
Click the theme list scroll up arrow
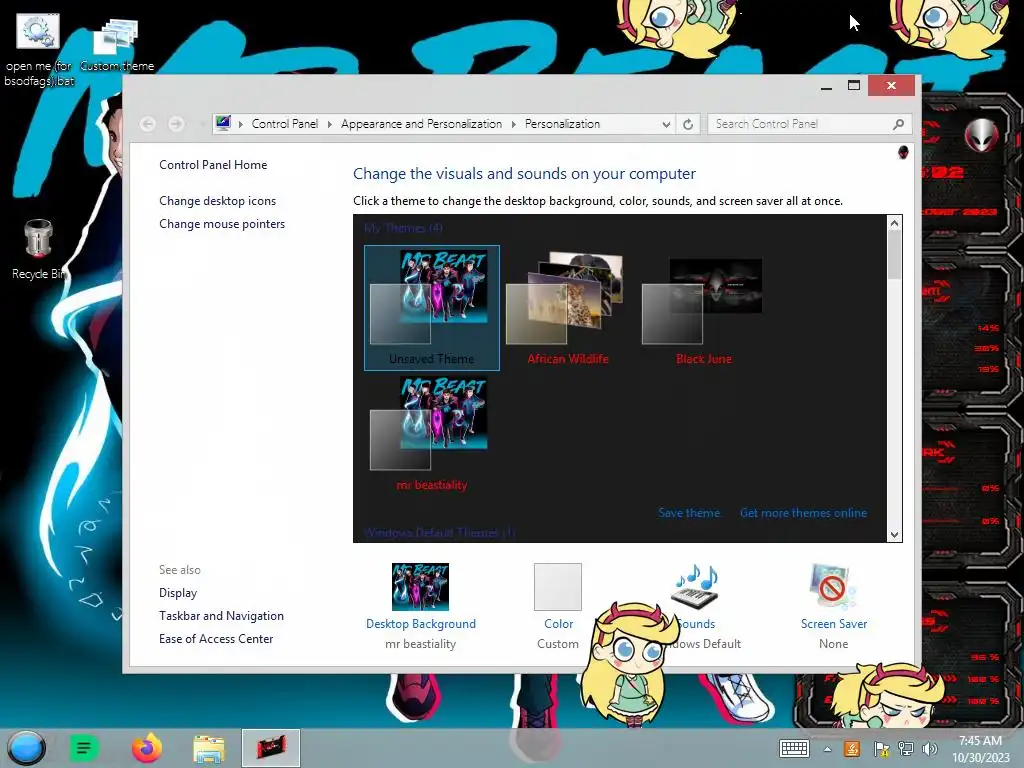894,223
